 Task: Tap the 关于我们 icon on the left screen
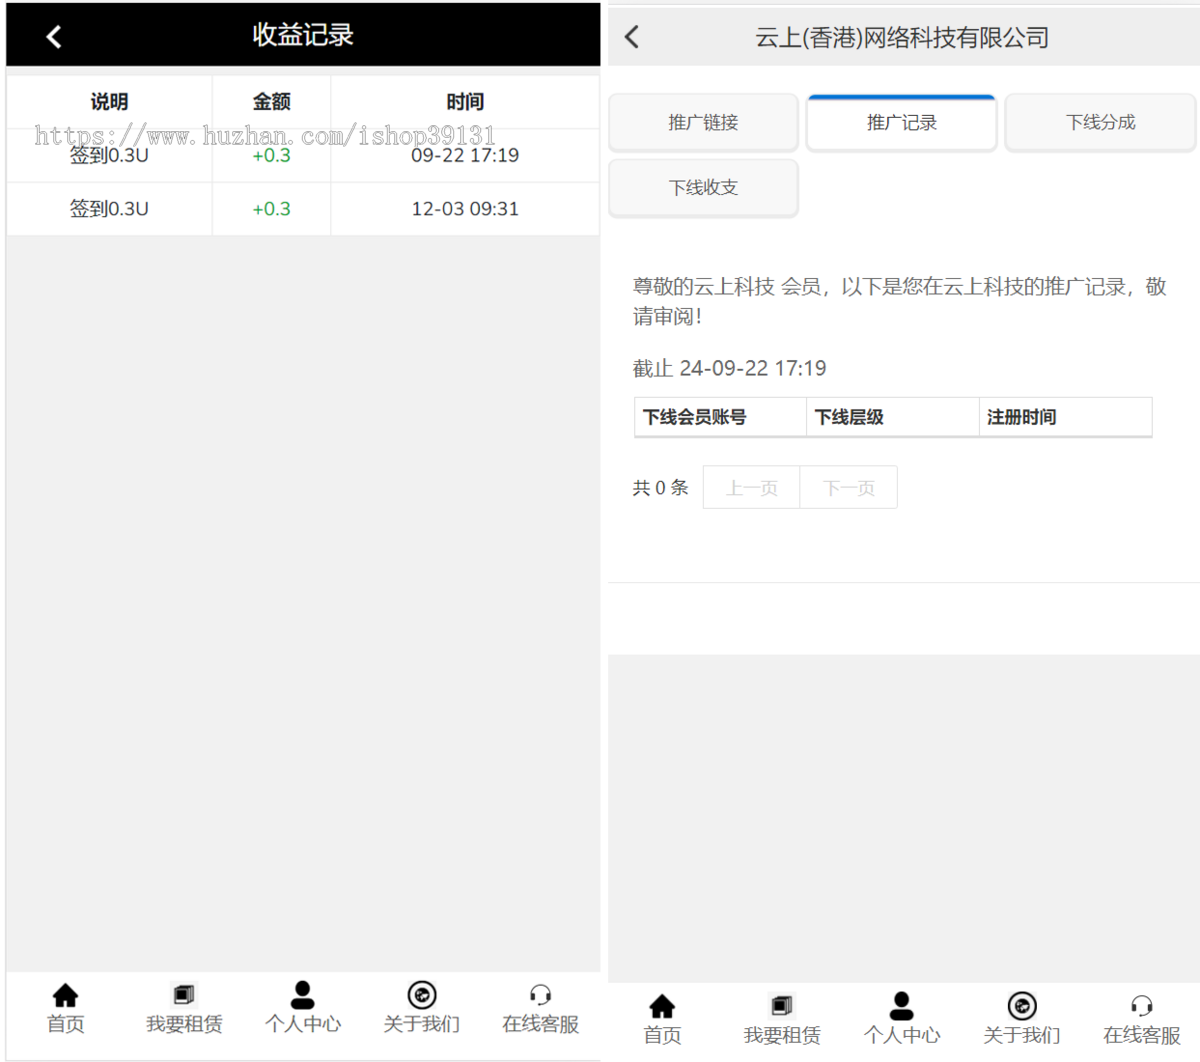(422, 995)
